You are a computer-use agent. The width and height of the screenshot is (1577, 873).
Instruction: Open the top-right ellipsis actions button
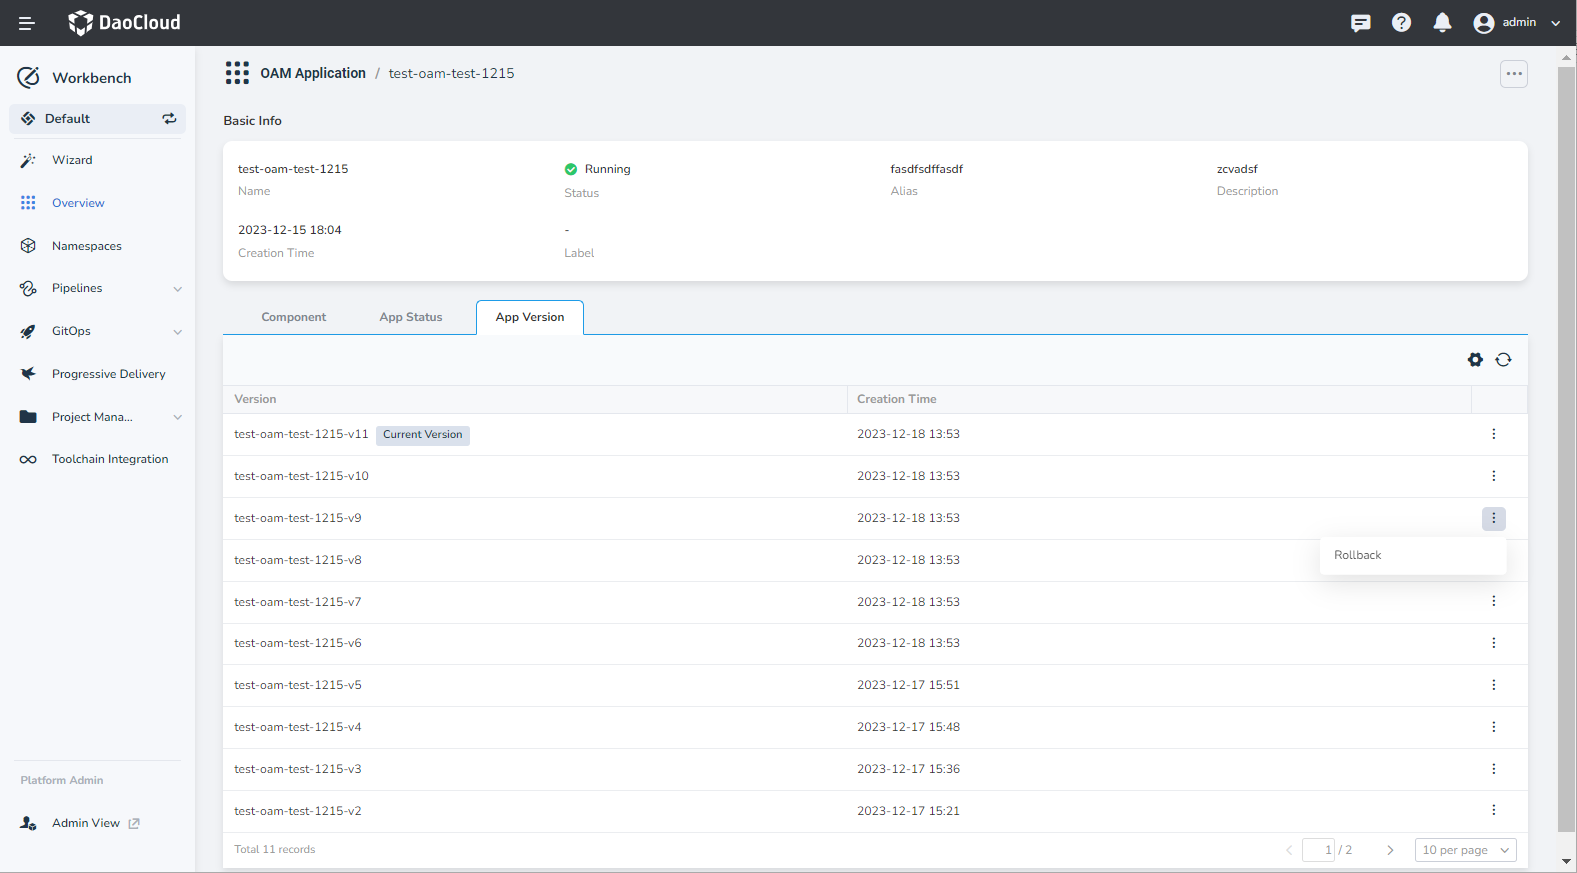tap(1513, 74)
